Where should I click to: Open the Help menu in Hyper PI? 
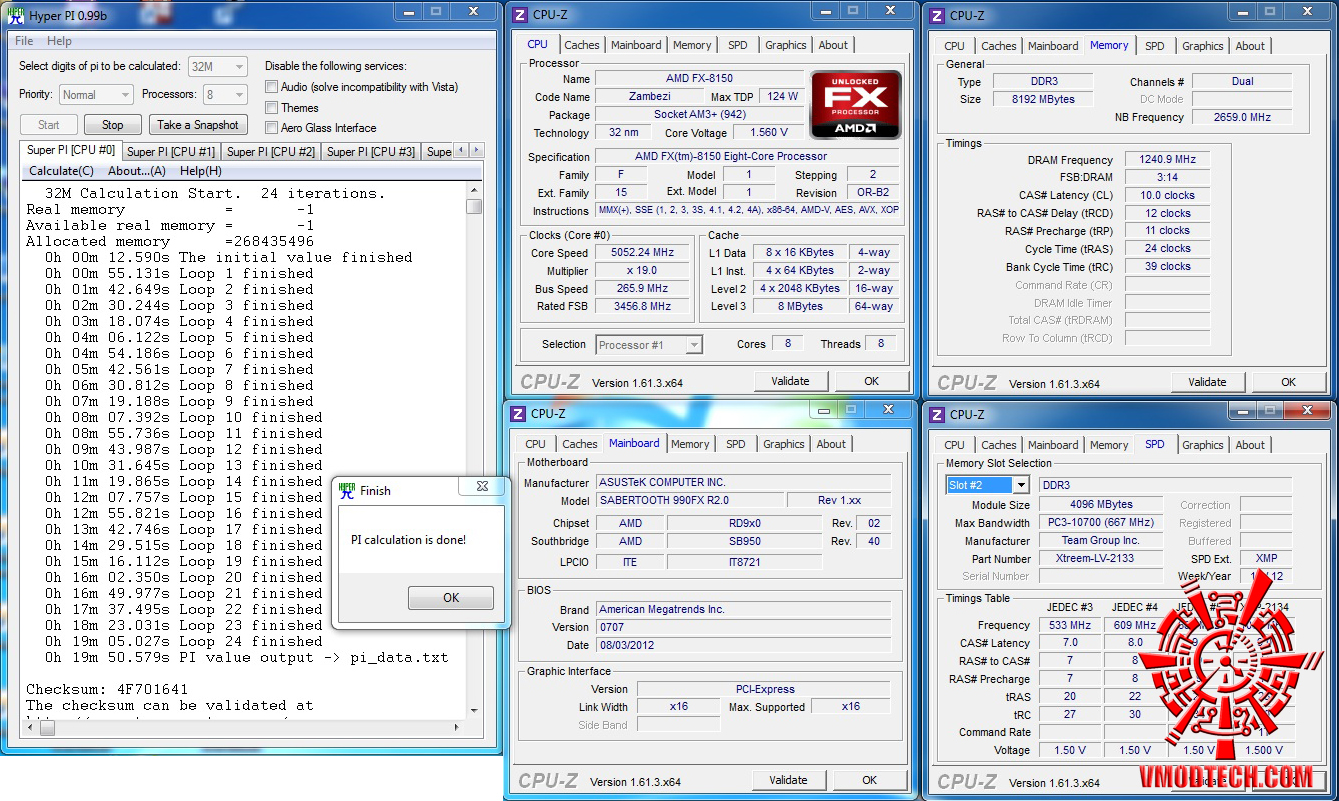[x=59, y=41]
